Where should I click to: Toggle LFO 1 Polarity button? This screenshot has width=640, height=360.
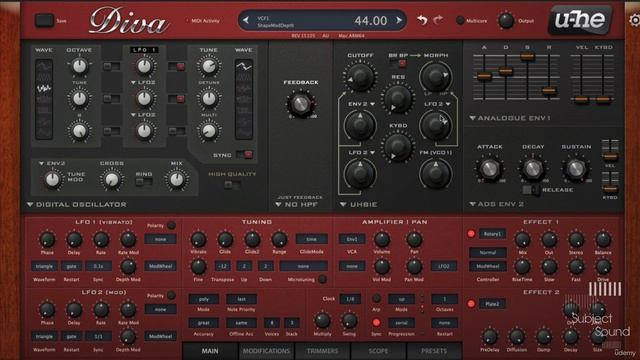(171, 225)
